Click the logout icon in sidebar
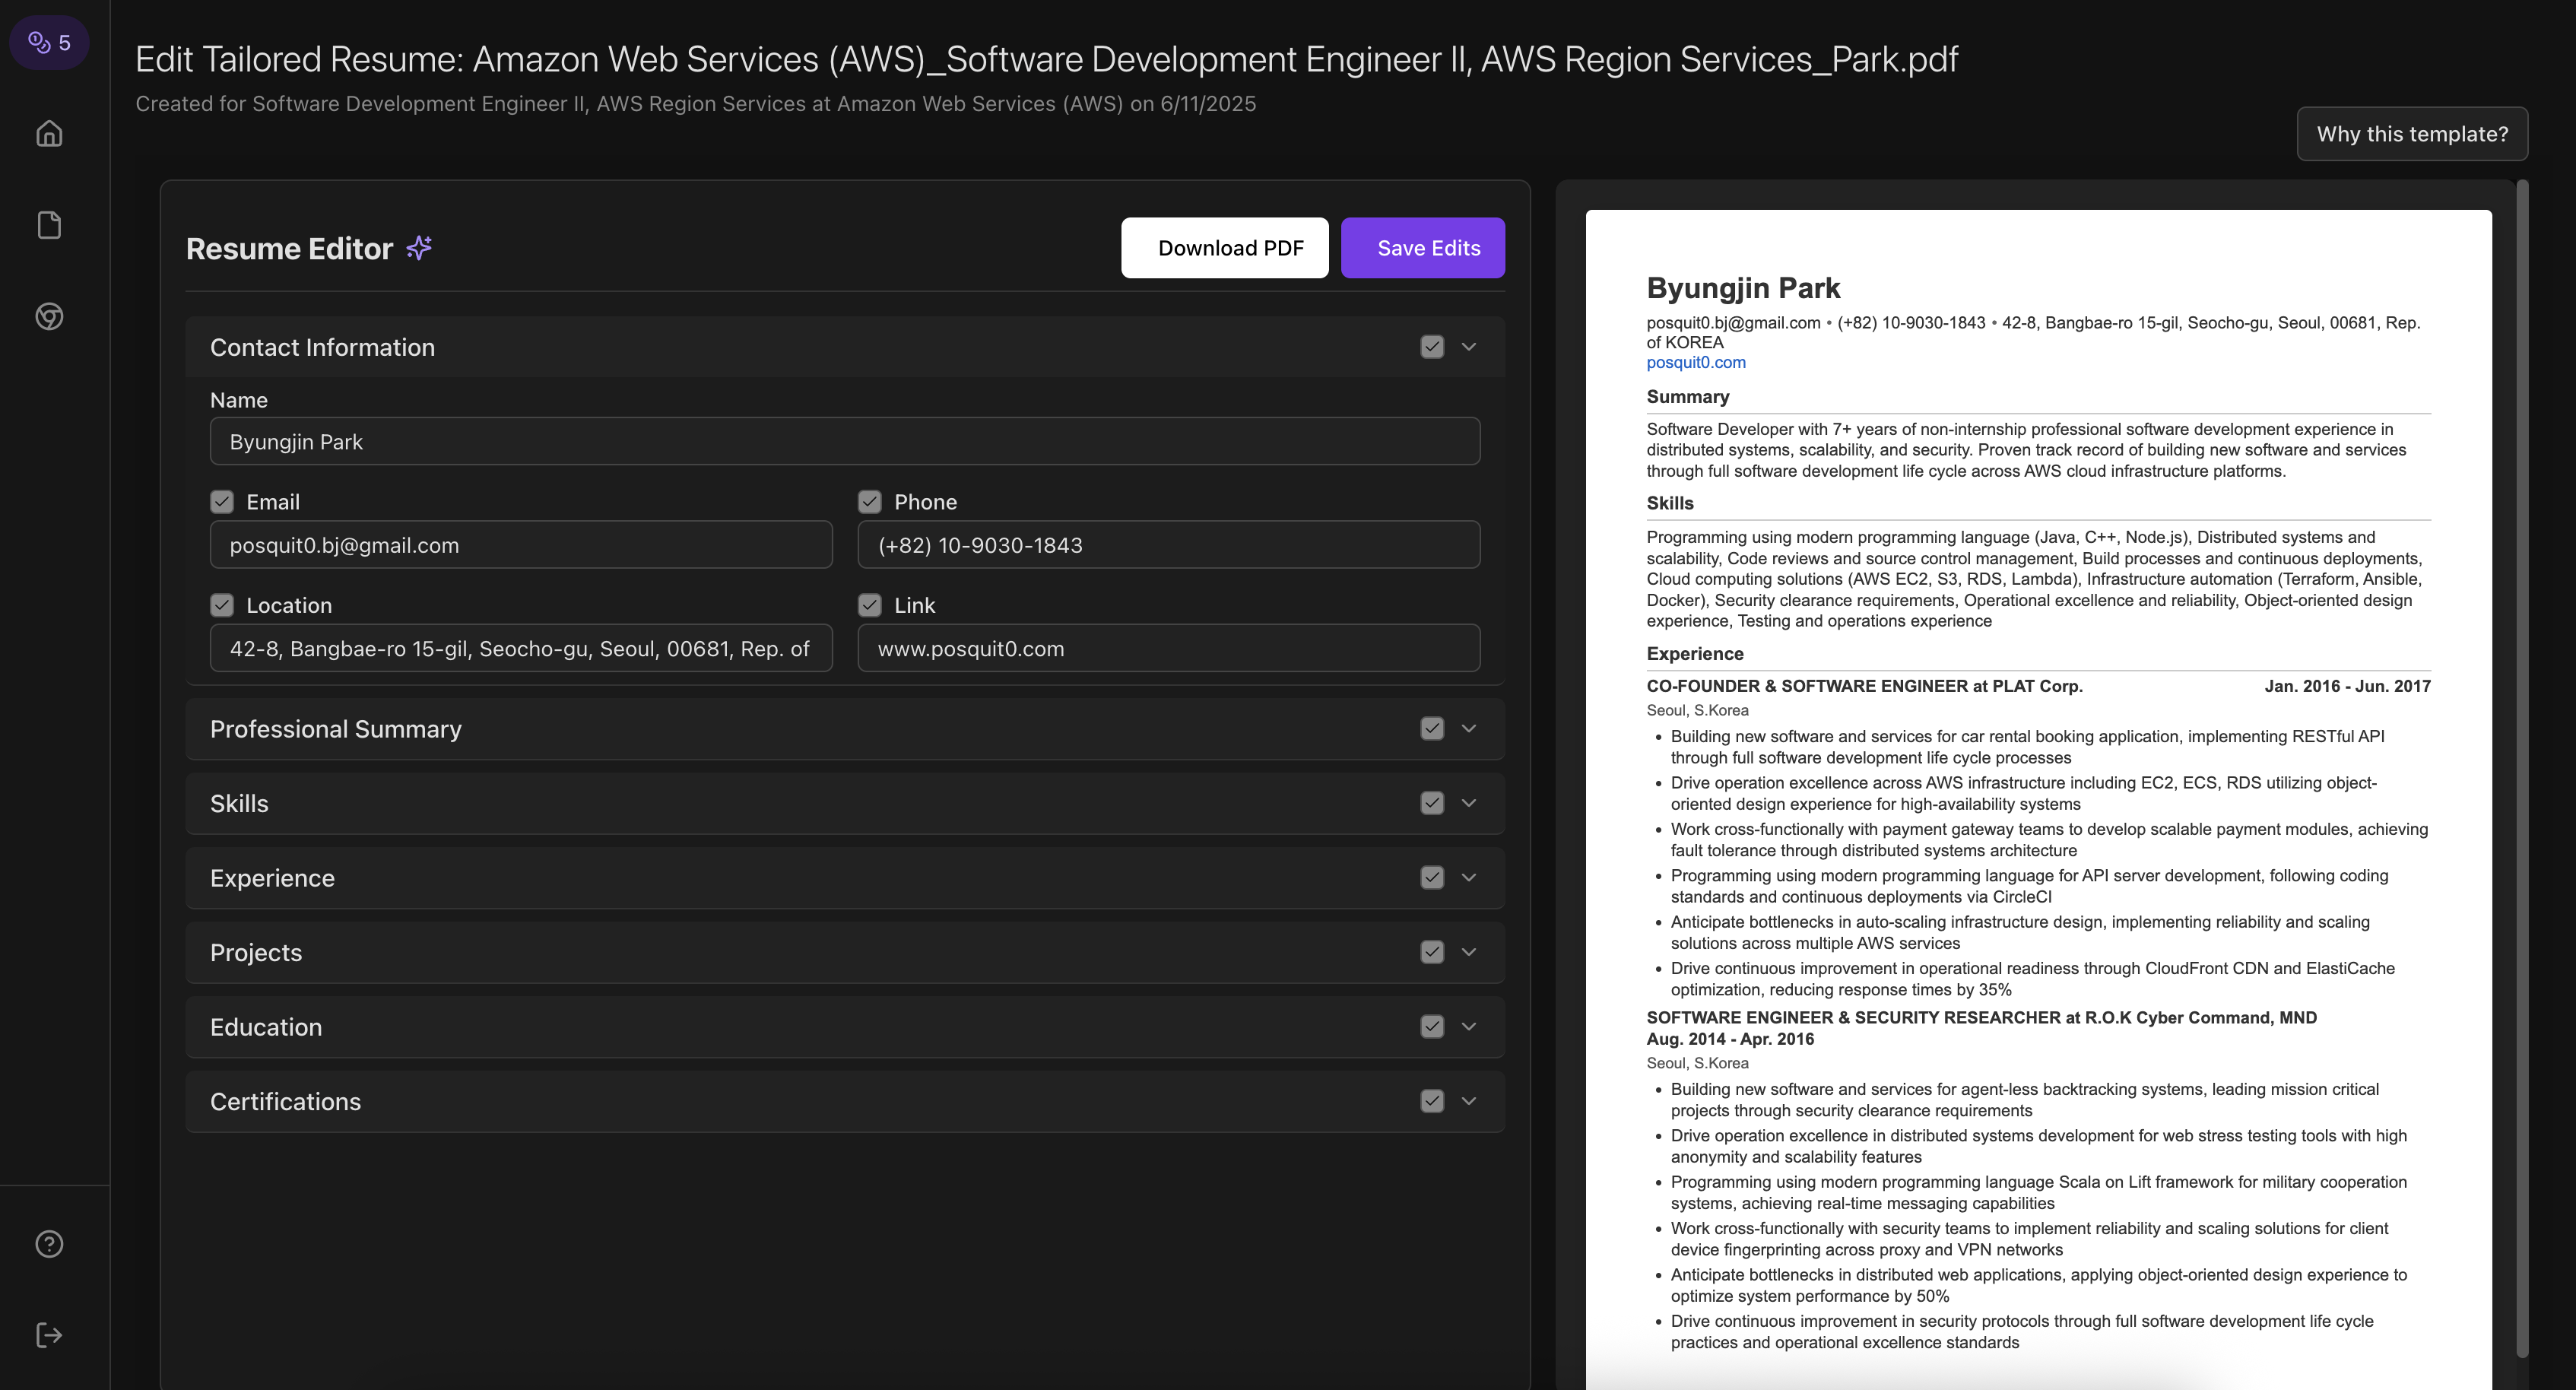Viewport: 2576px width, 1390px height. (49, 1335)
